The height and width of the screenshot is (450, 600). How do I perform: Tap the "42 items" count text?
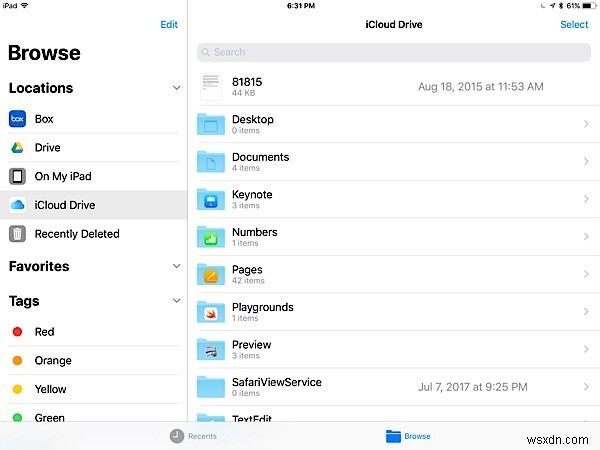point(248,280)
